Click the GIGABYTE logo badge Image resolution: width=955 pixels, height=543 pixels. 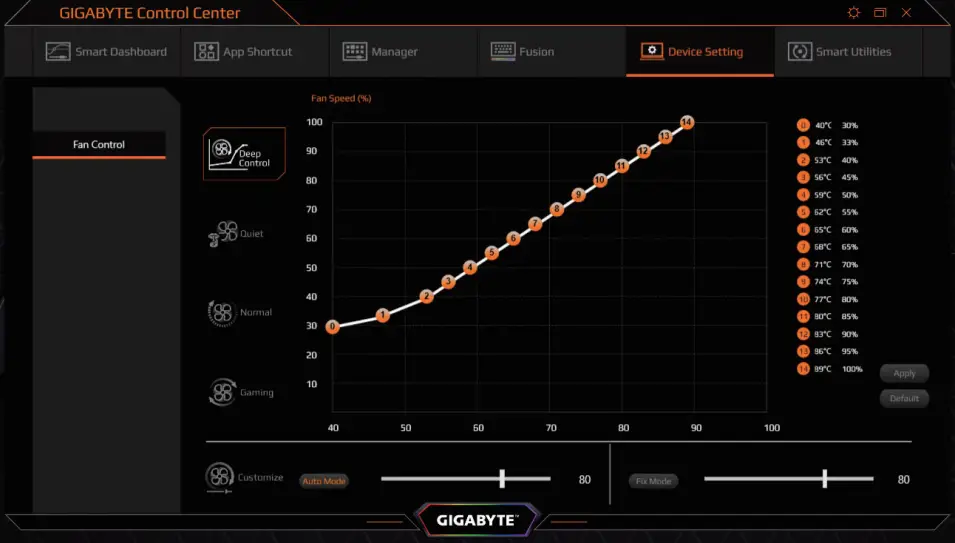point(477,520)
